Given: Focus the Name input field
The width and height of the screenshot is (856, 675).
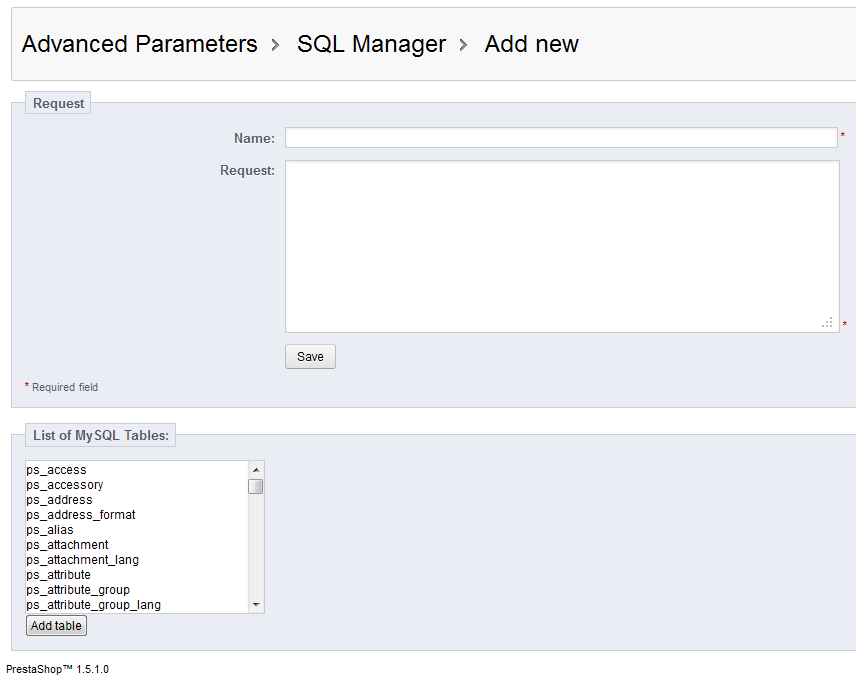Looking at the screenshot, I should [560, 138].
